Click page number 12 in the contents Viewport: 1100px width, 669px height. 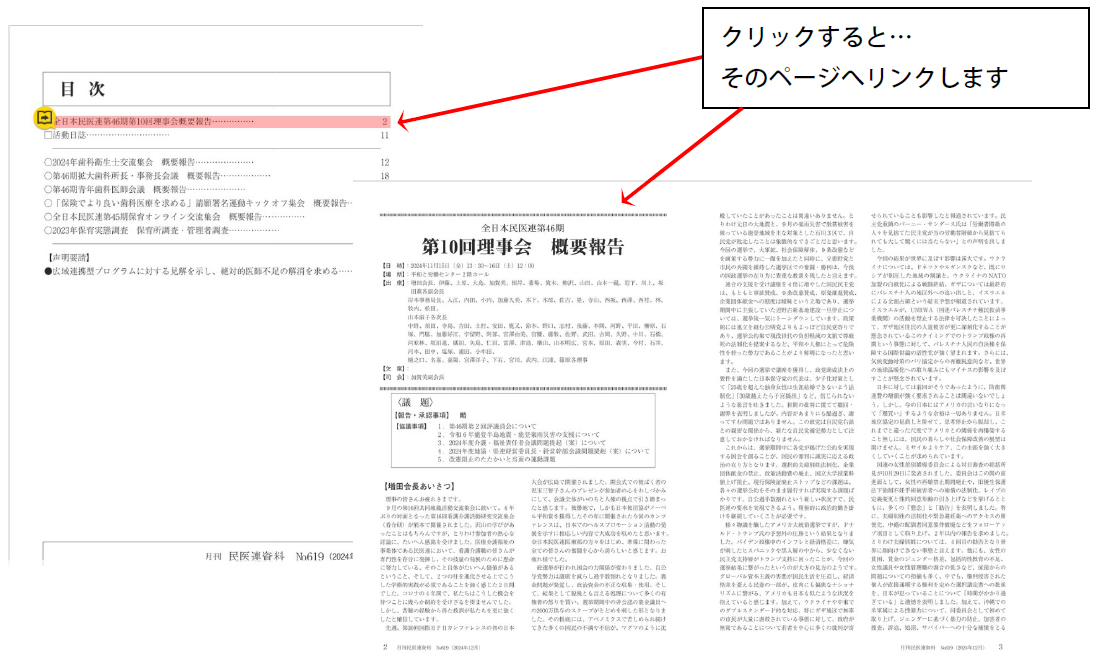coord(384,162)
